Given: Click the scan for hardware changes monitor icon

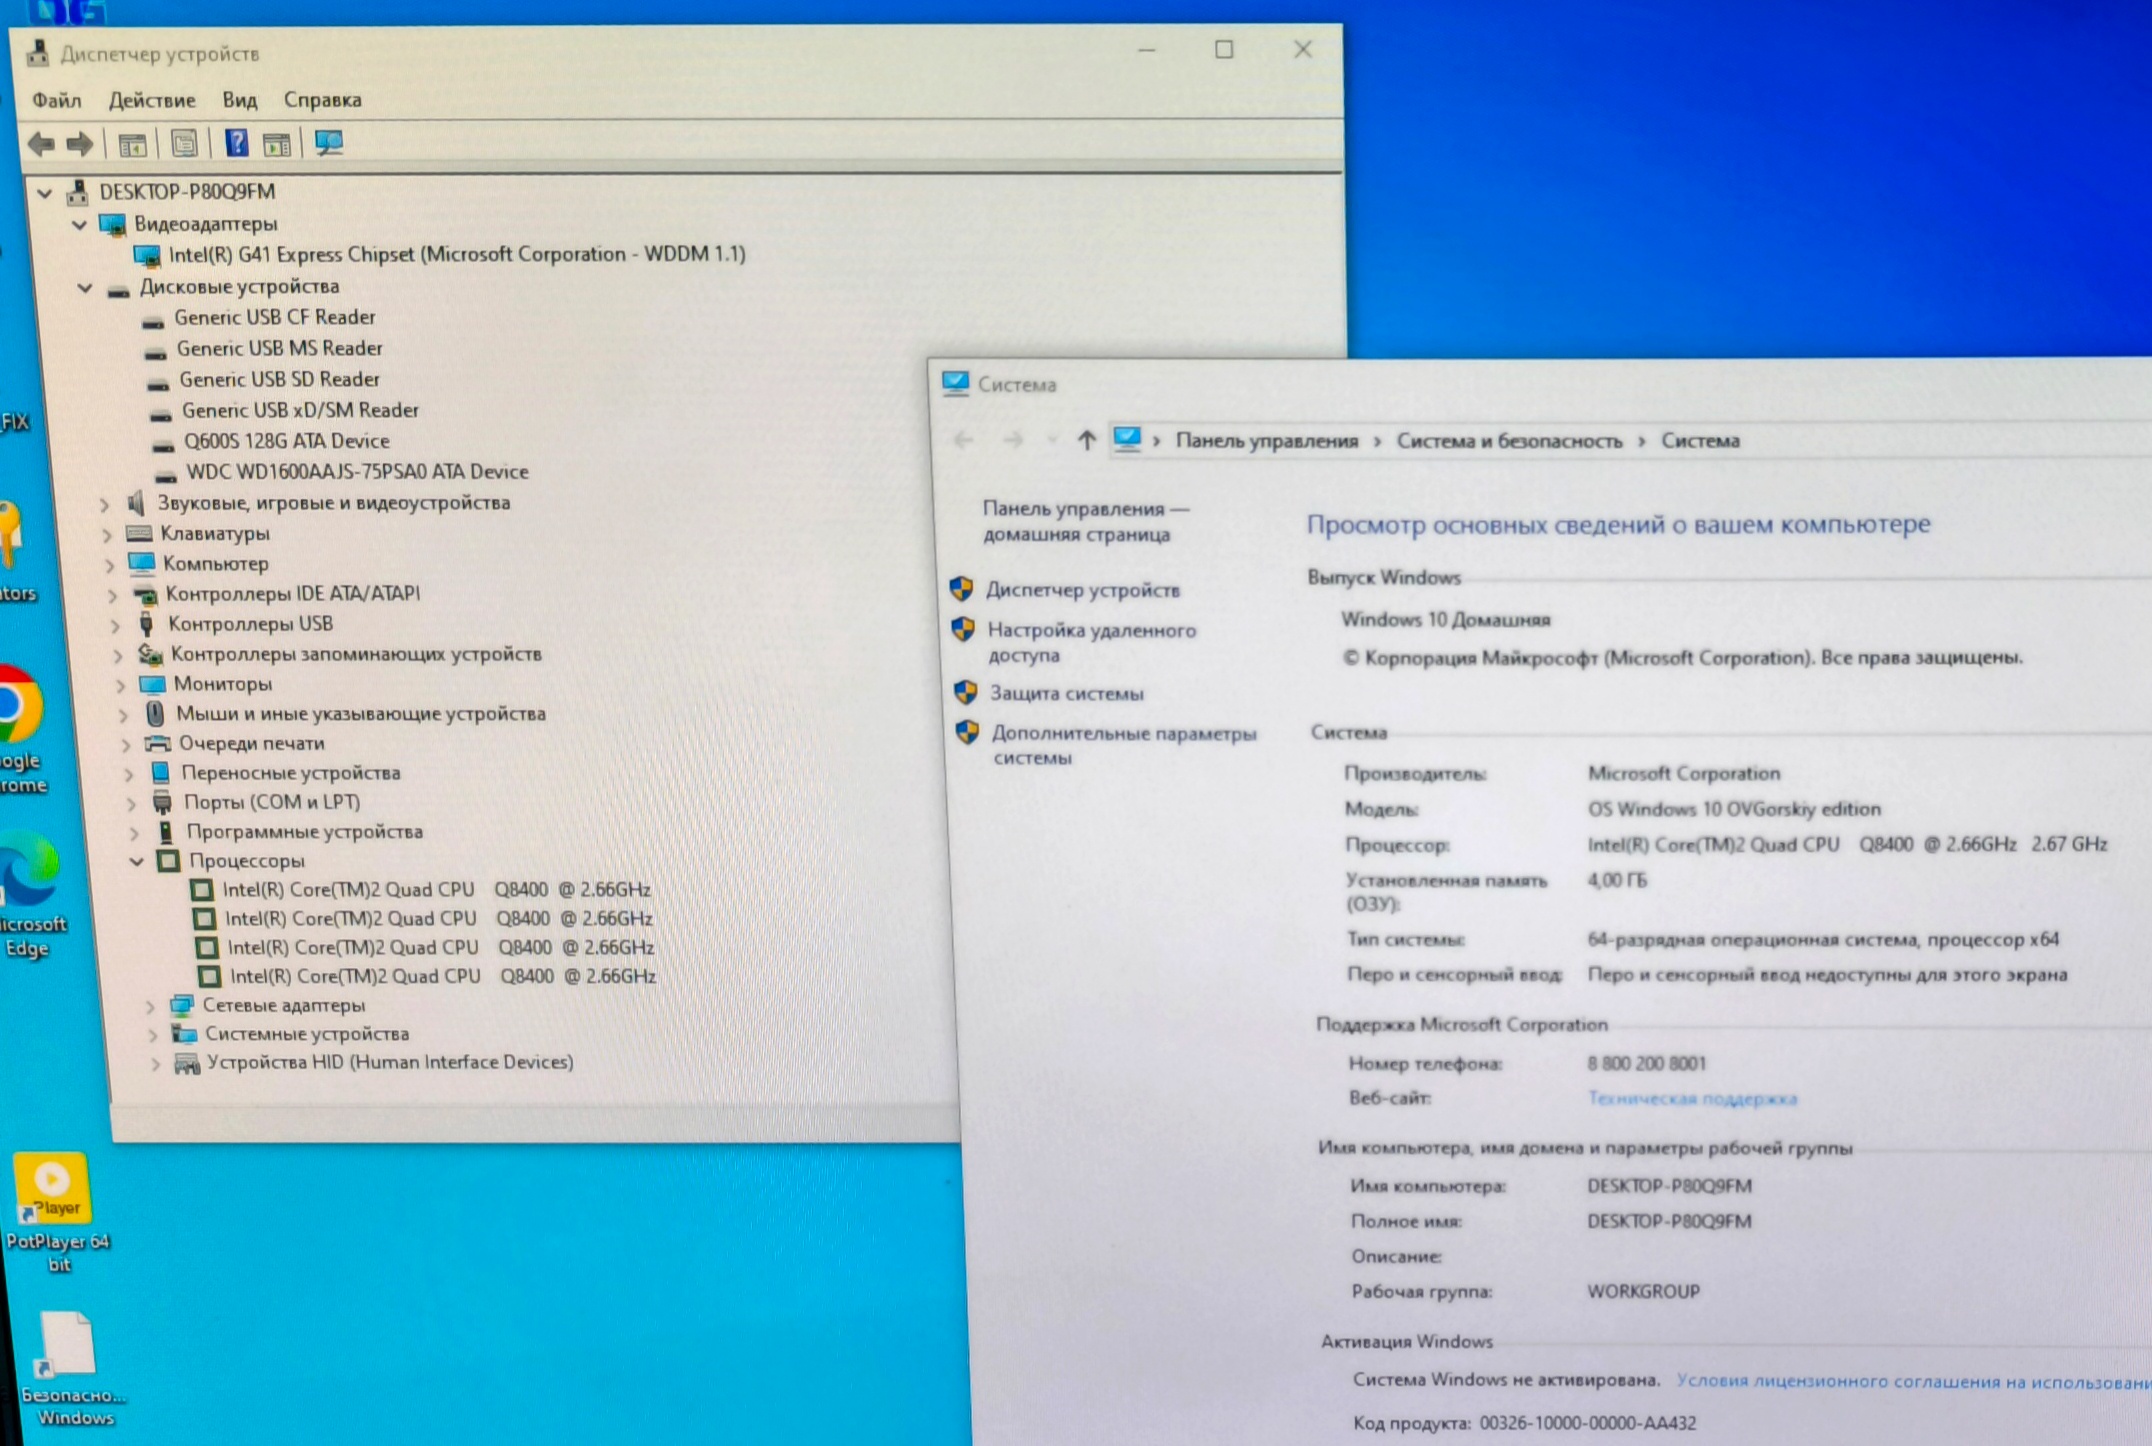Looking at the screenshot, I should point(329,143).
